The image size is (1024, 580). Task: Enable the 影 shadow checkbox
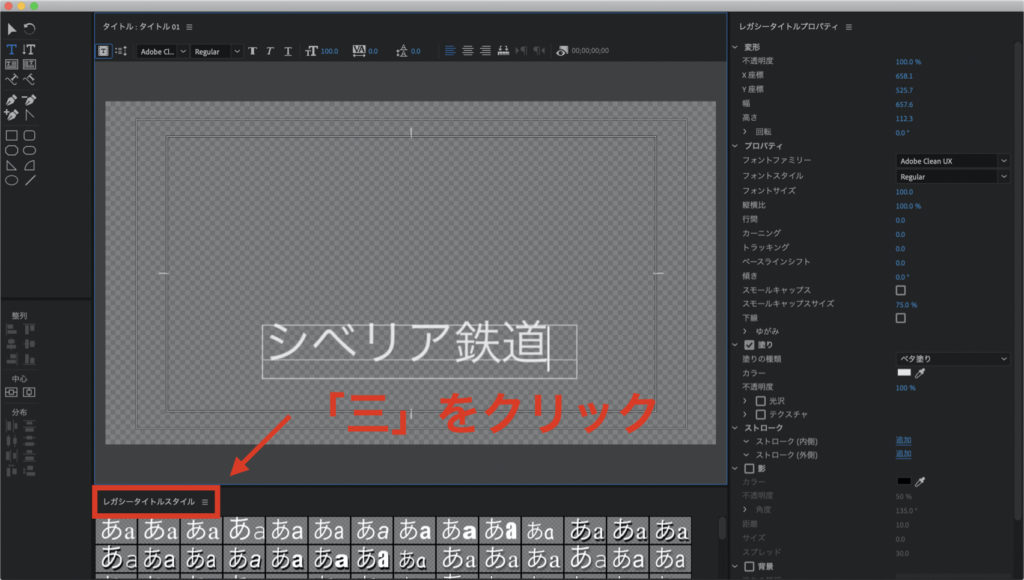click(x=749, y=468)
